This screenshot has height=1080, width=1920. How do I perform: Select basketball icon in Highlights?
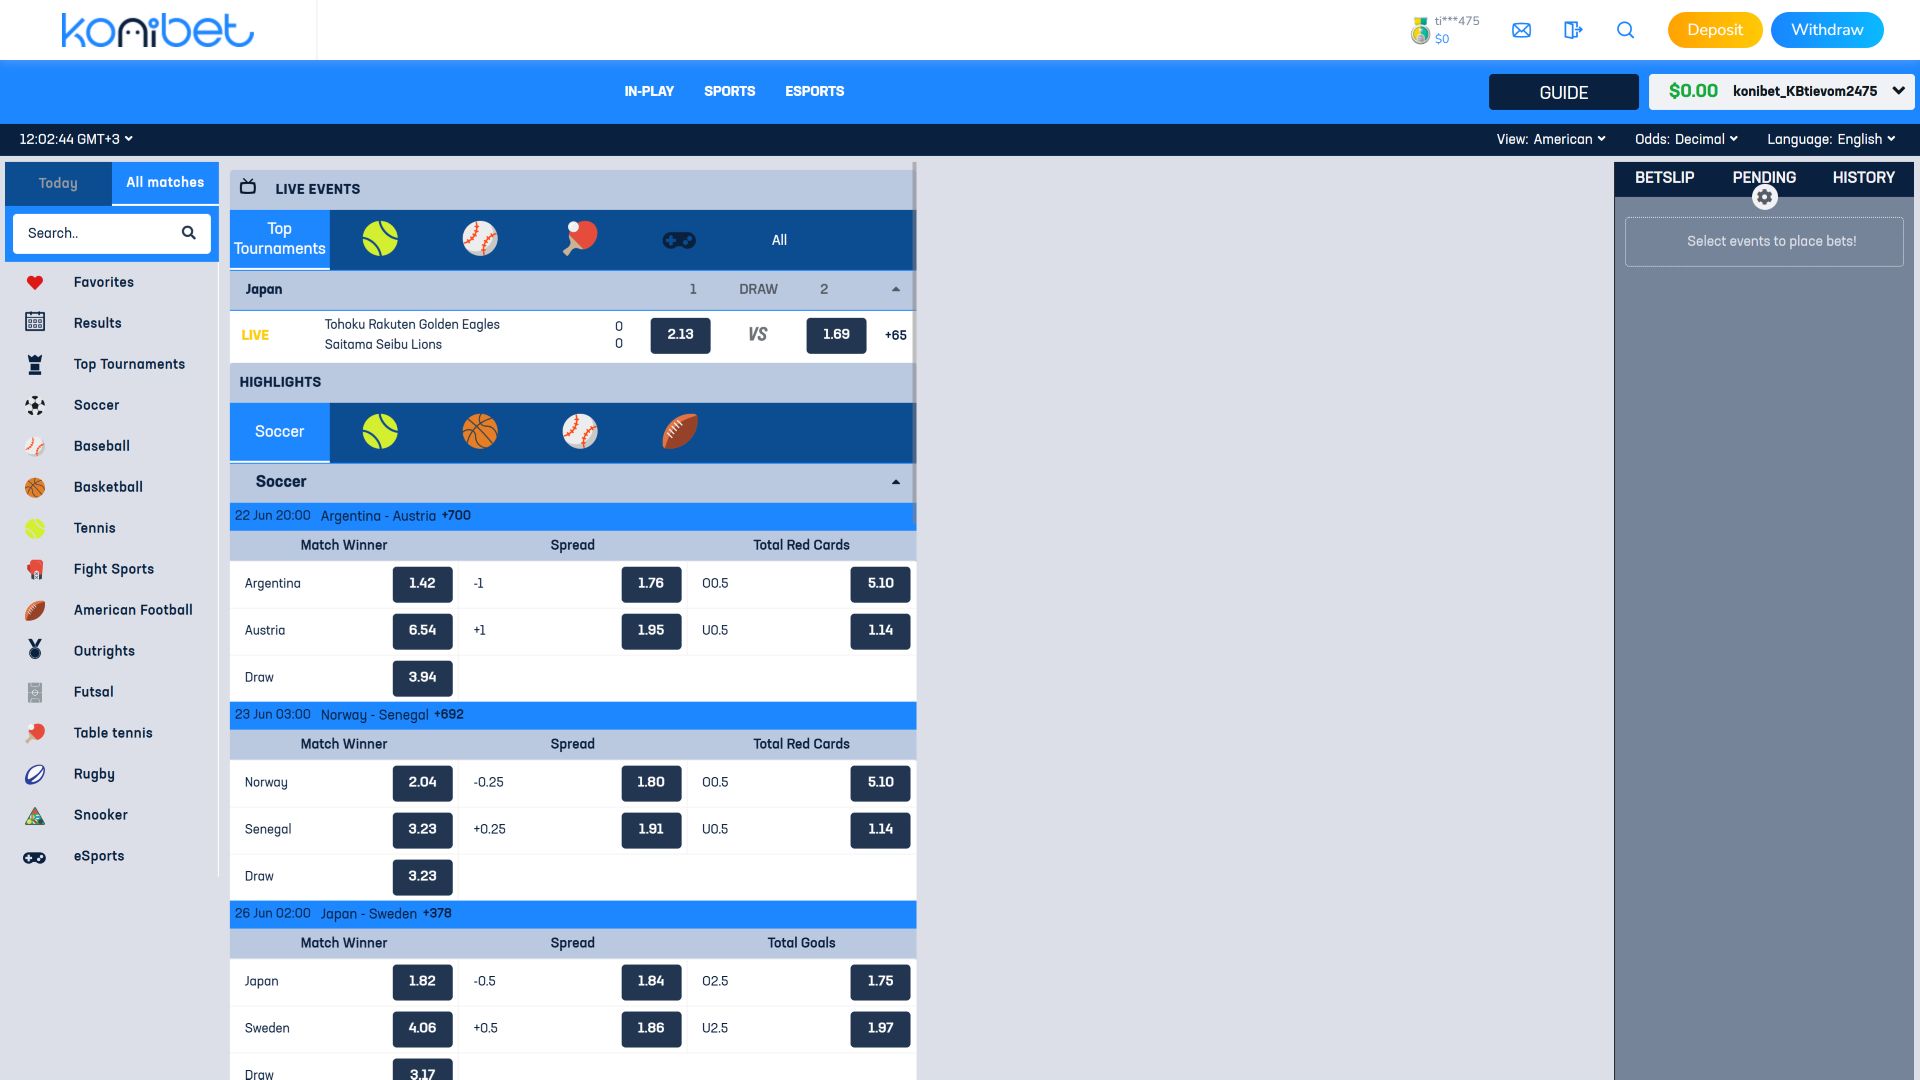pyautogui.click(x=480, y=432)
